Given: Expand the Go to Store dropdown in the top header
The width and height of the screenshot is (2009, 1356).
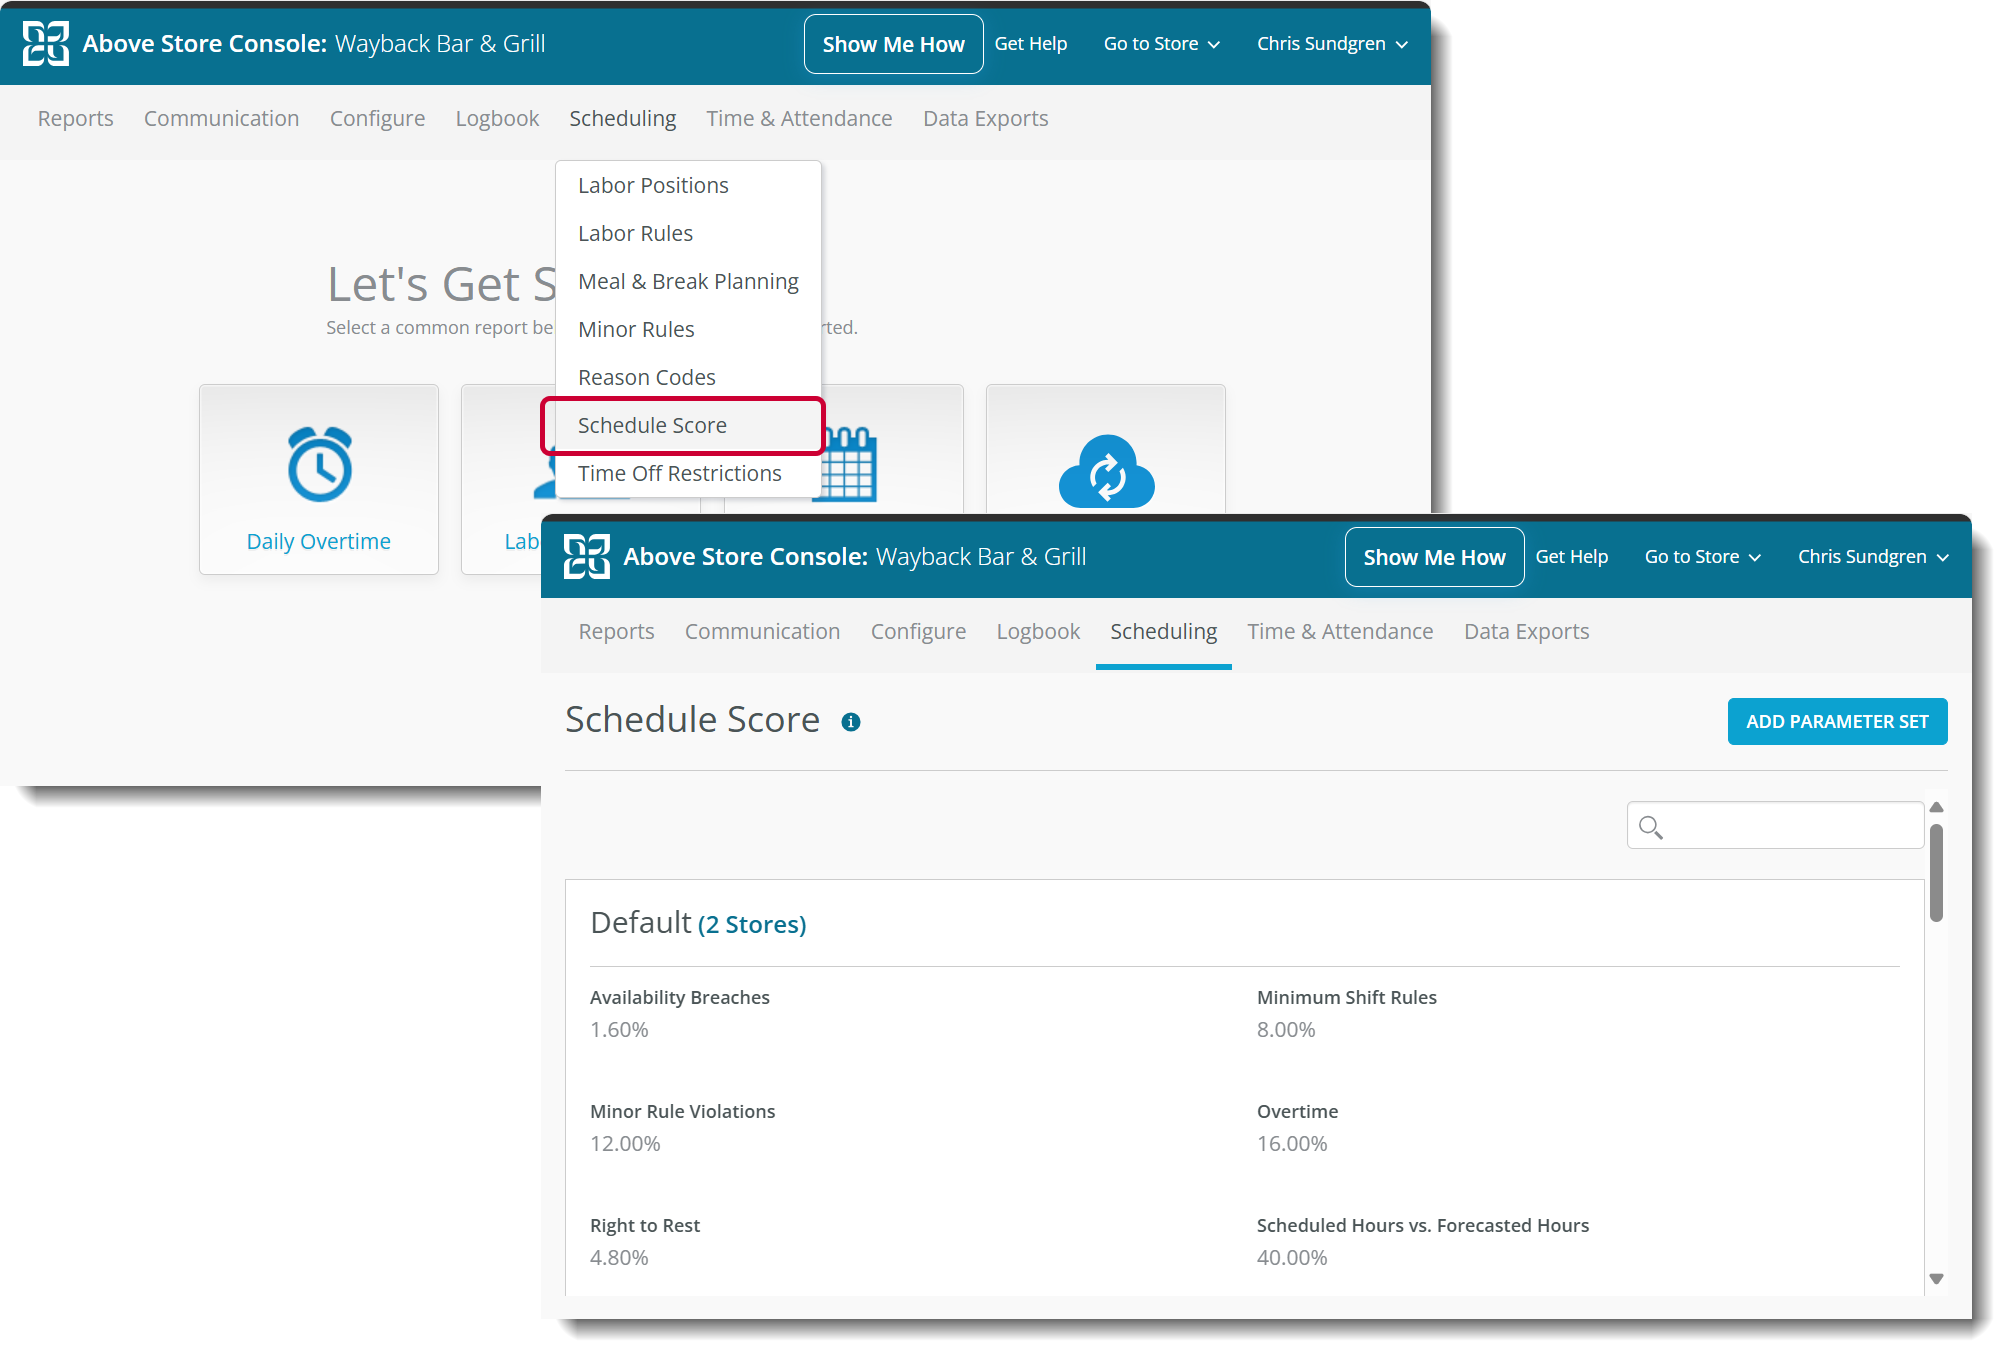Looking at the screenshot, I should tap(1161, 44).
